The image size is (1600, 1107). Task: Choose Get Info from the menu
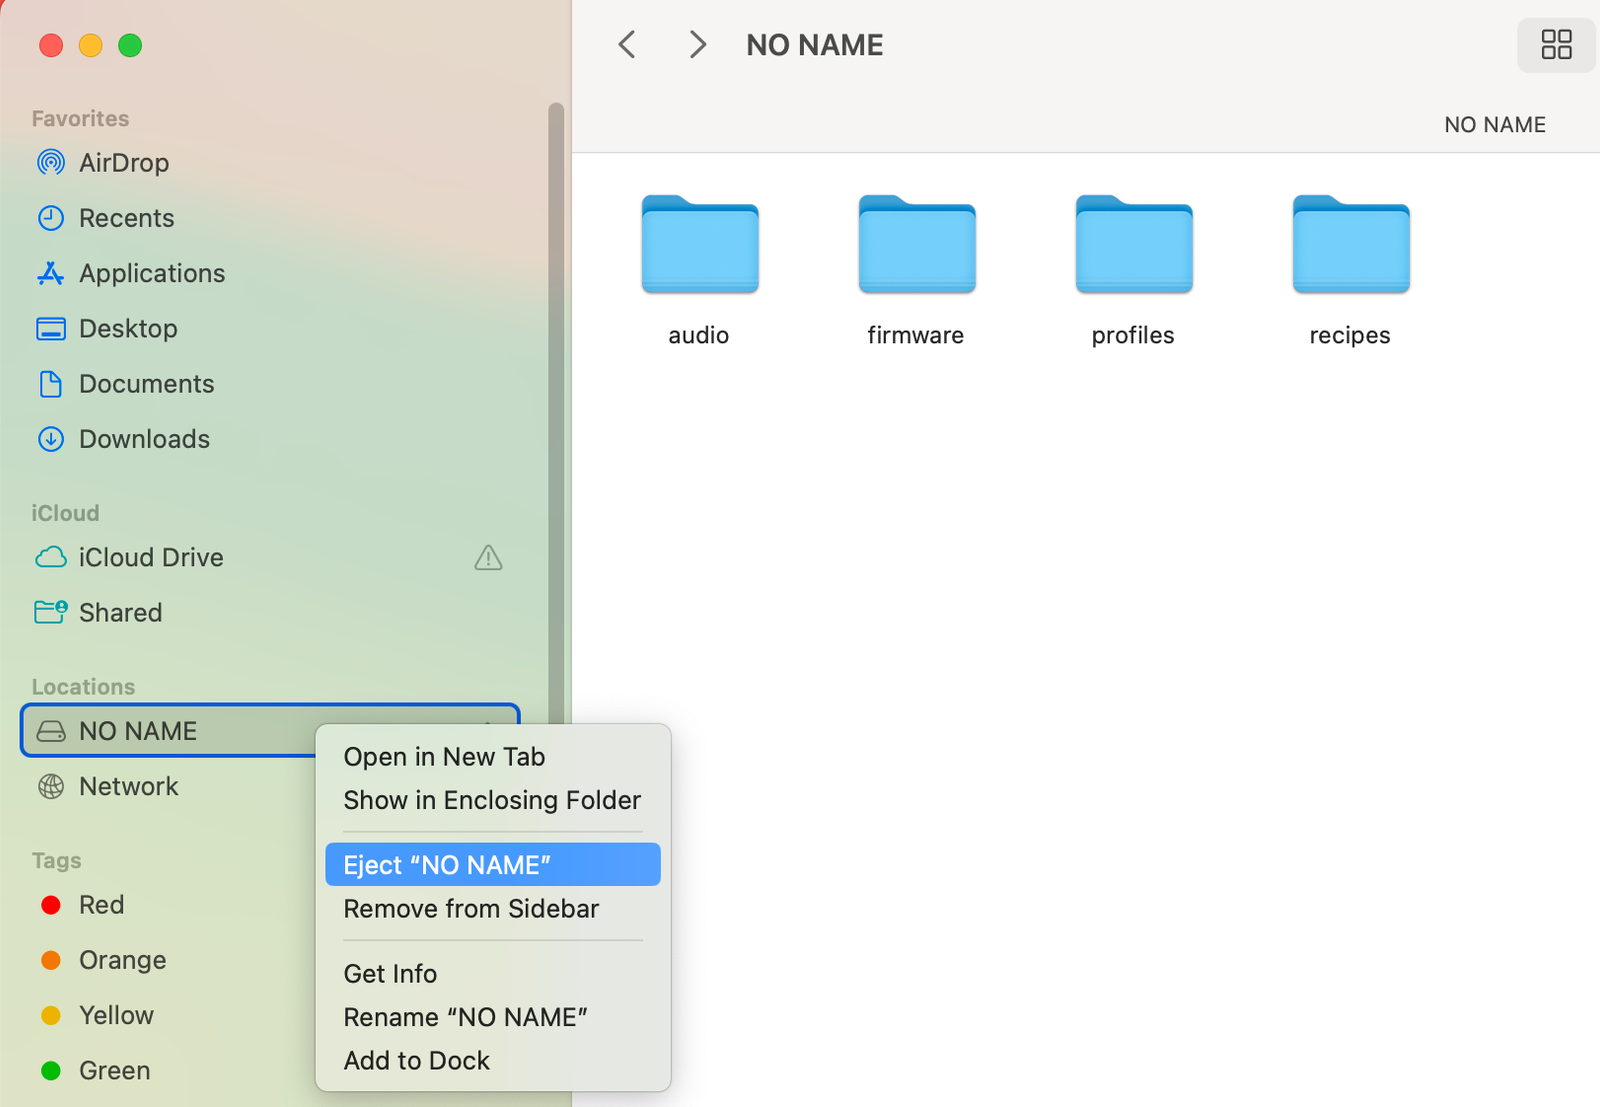(x=493, y=974)
